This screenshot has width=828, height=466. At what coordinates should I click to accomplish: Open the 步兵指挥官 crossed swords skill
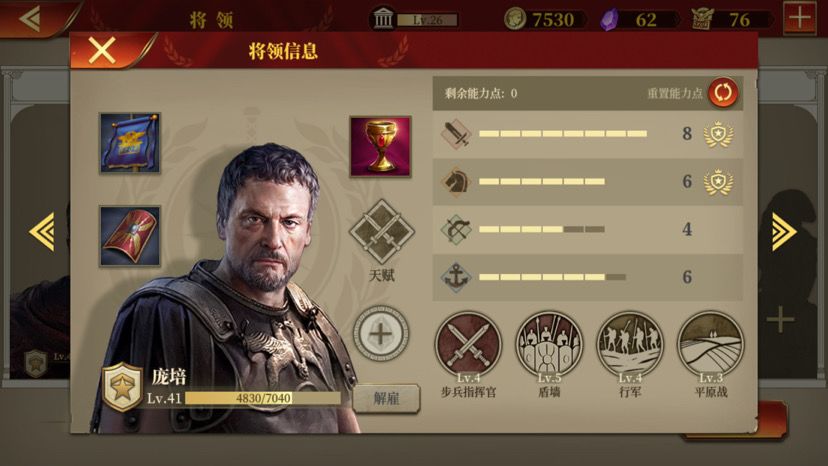click(x=468, y=344)
